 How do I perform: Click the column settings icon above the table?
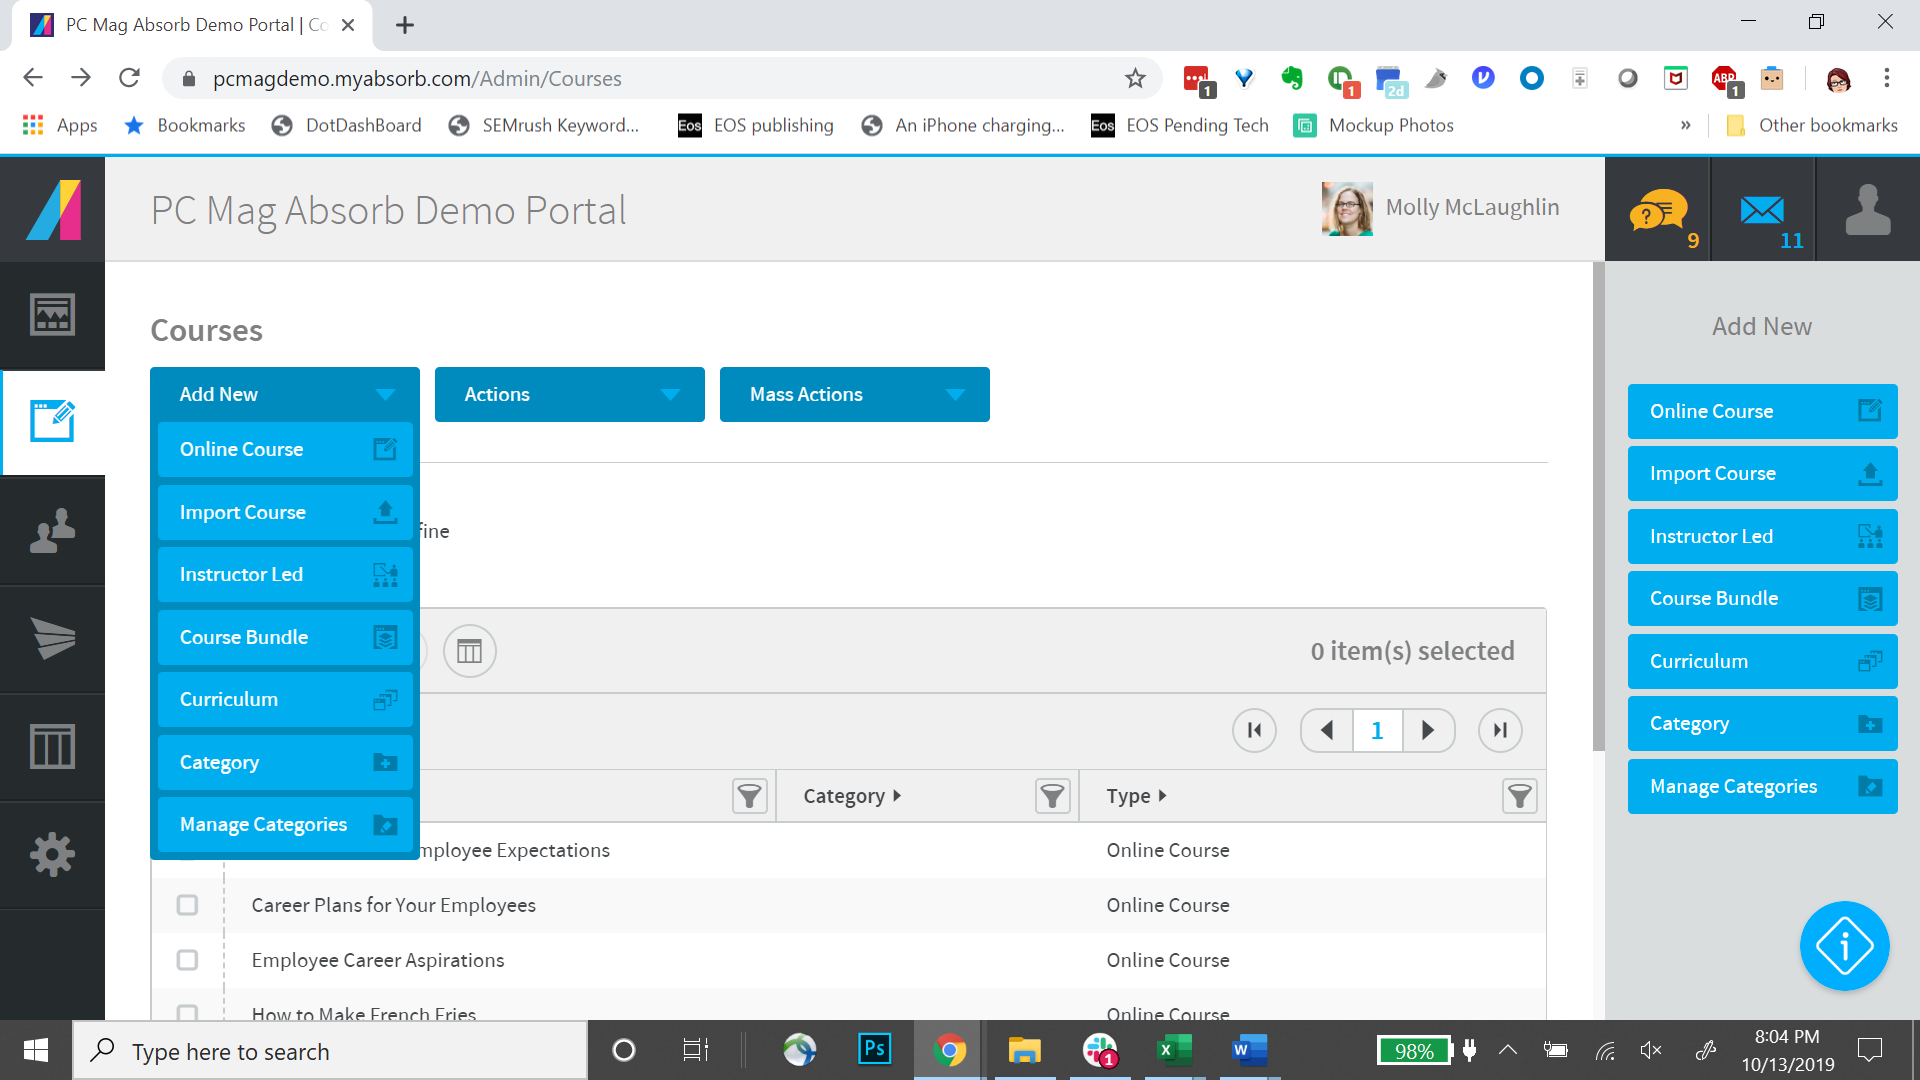pos(470,650)
